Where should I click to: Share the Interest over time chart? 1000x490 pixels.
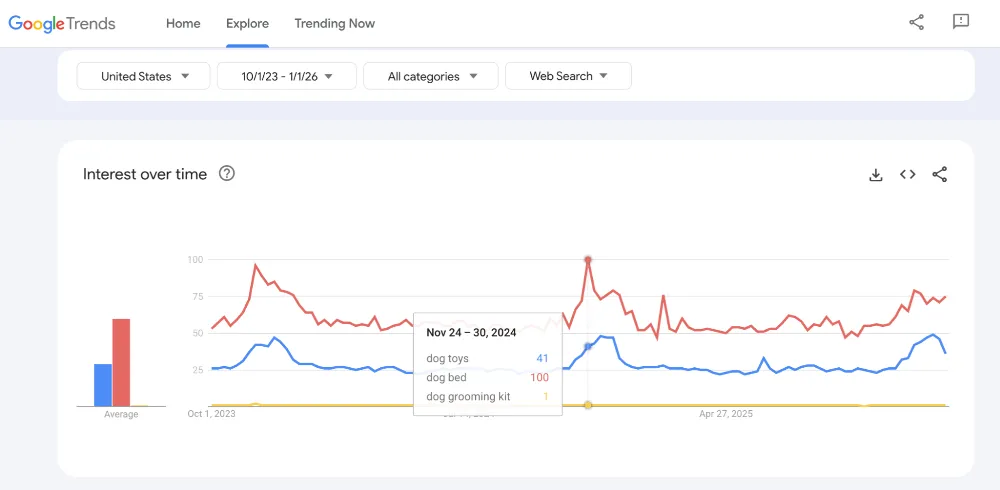click(x=939, y=174)
